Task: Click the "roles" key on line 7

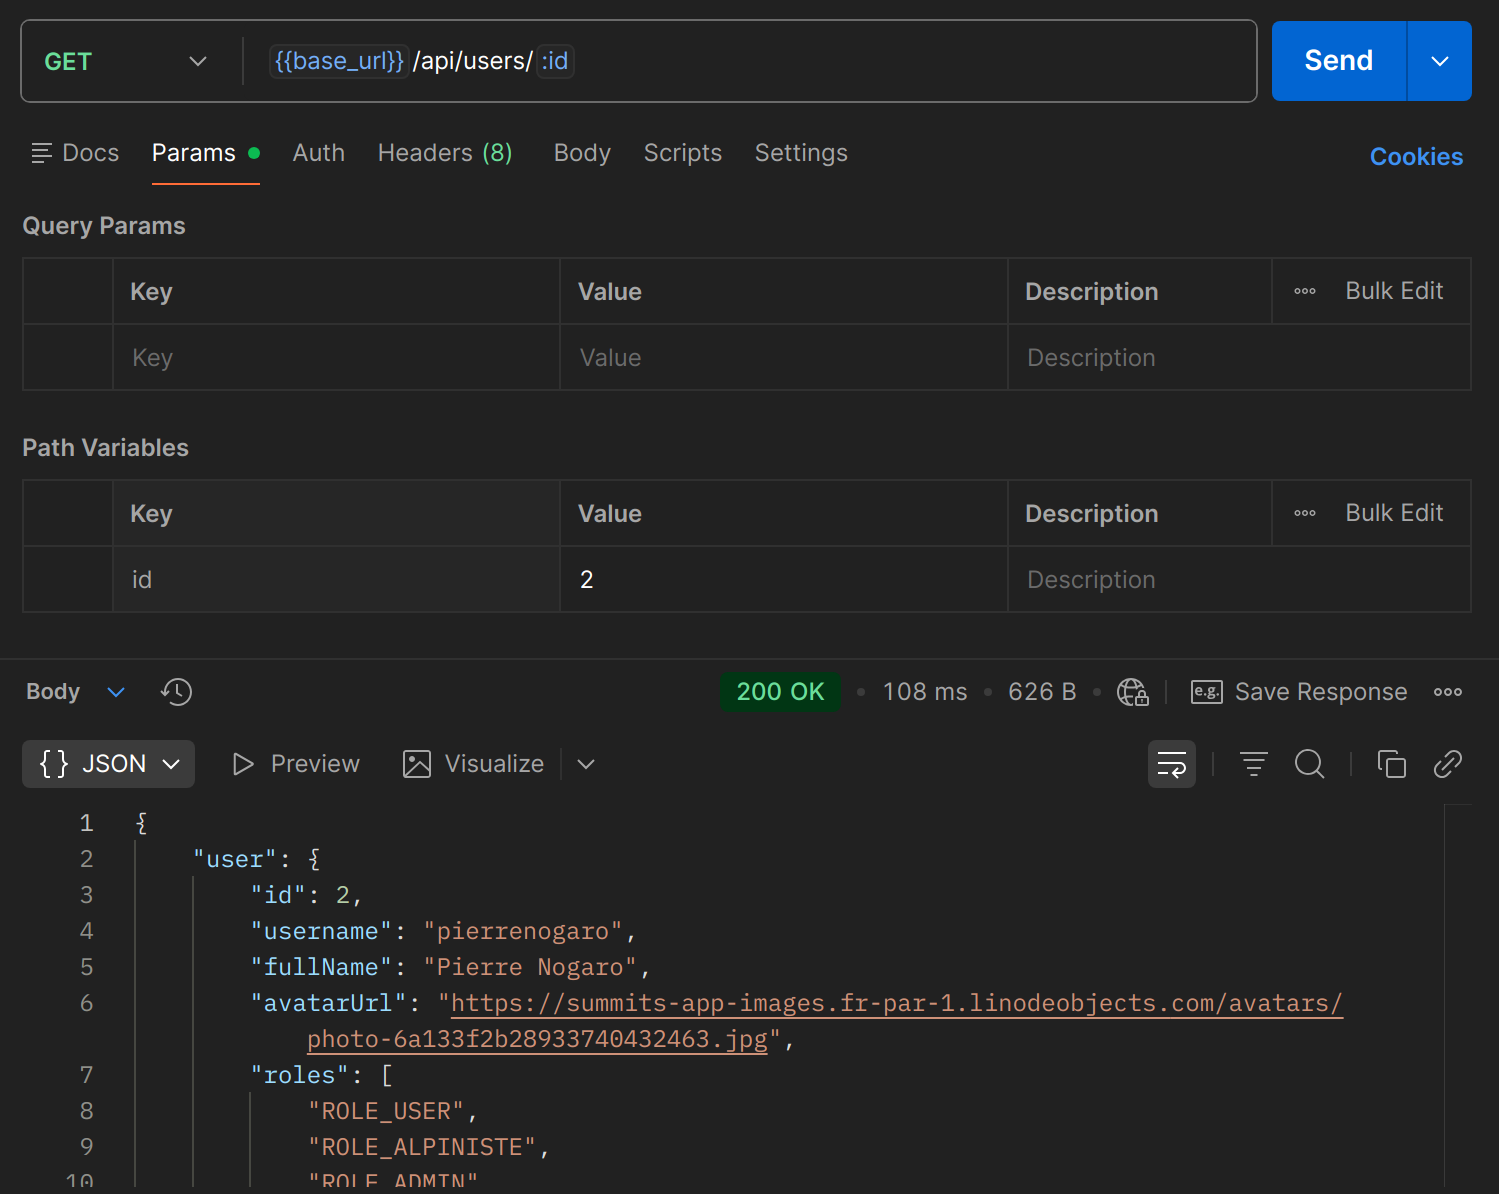Action: tap(299, 1075)
